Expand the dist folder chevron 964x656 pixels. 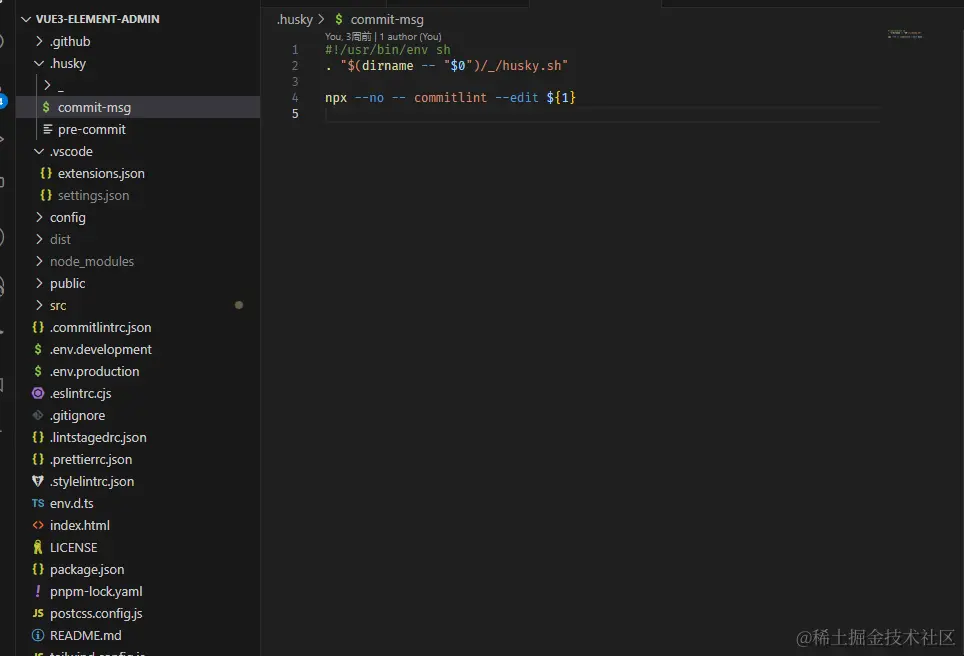[39, 239]
